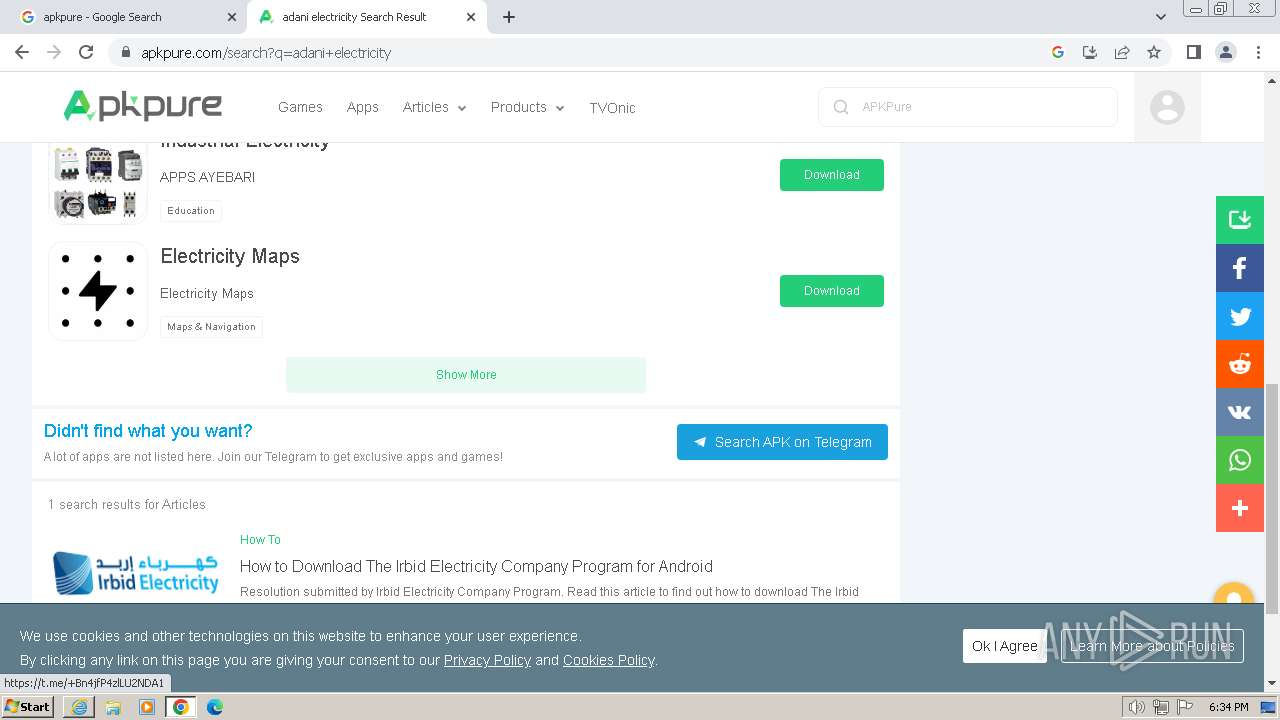Screen dimensions: 1280x720
Task: Bookmark this page with the star icon
Action: pos(1154,52)
